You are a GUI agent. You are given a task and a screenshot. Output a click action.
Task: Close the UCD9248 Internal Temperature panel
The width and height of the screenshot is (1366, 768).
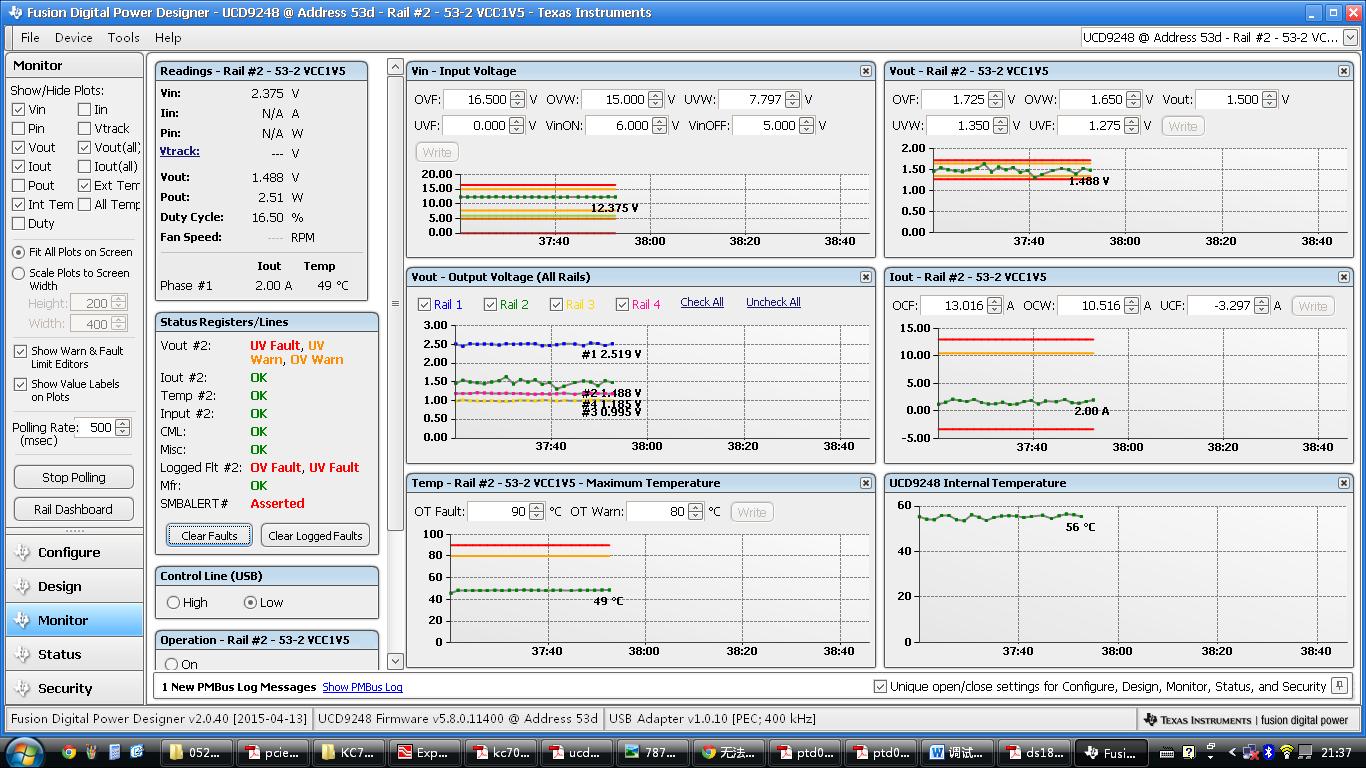[1344, 483]
